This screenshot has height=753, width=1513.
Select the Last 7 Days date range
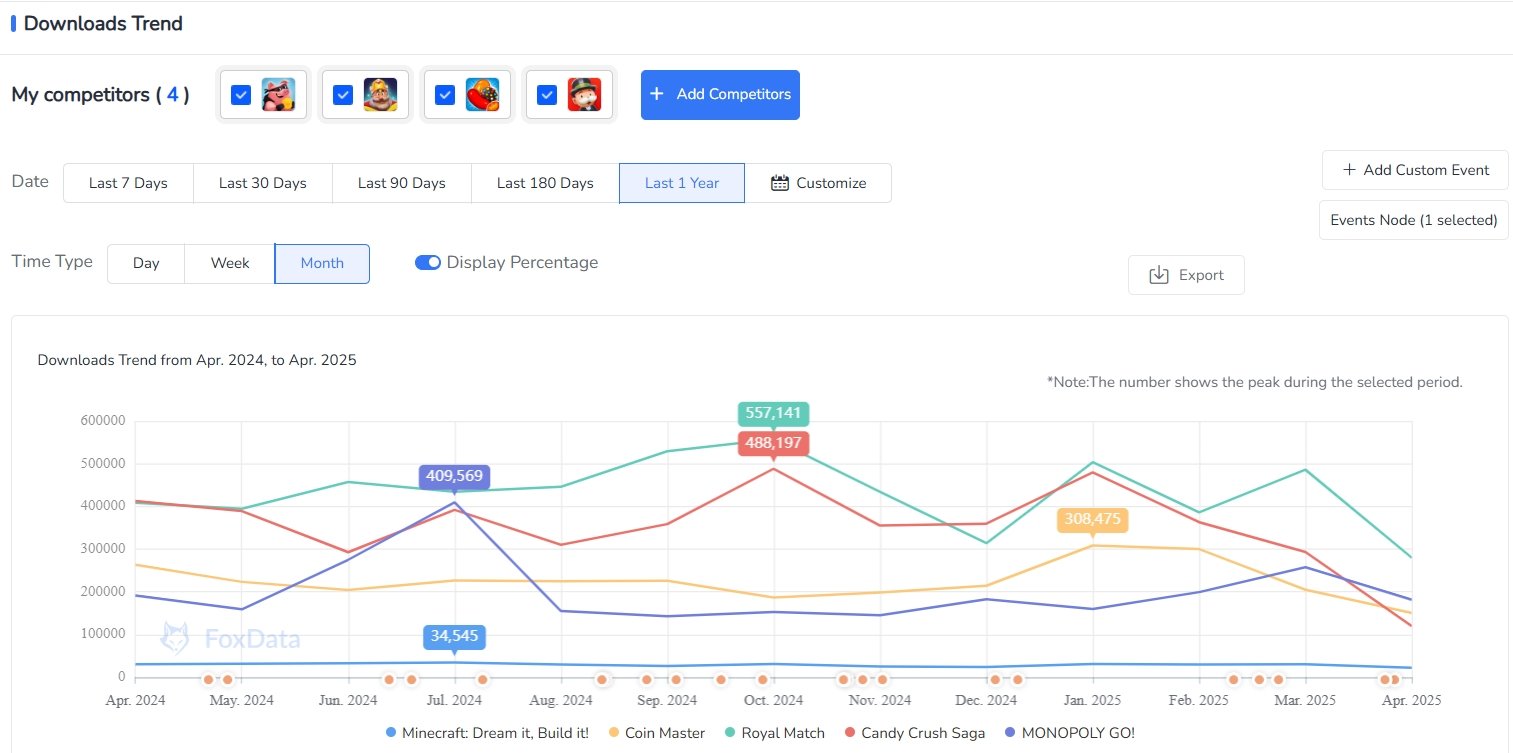tap(128, 183)
